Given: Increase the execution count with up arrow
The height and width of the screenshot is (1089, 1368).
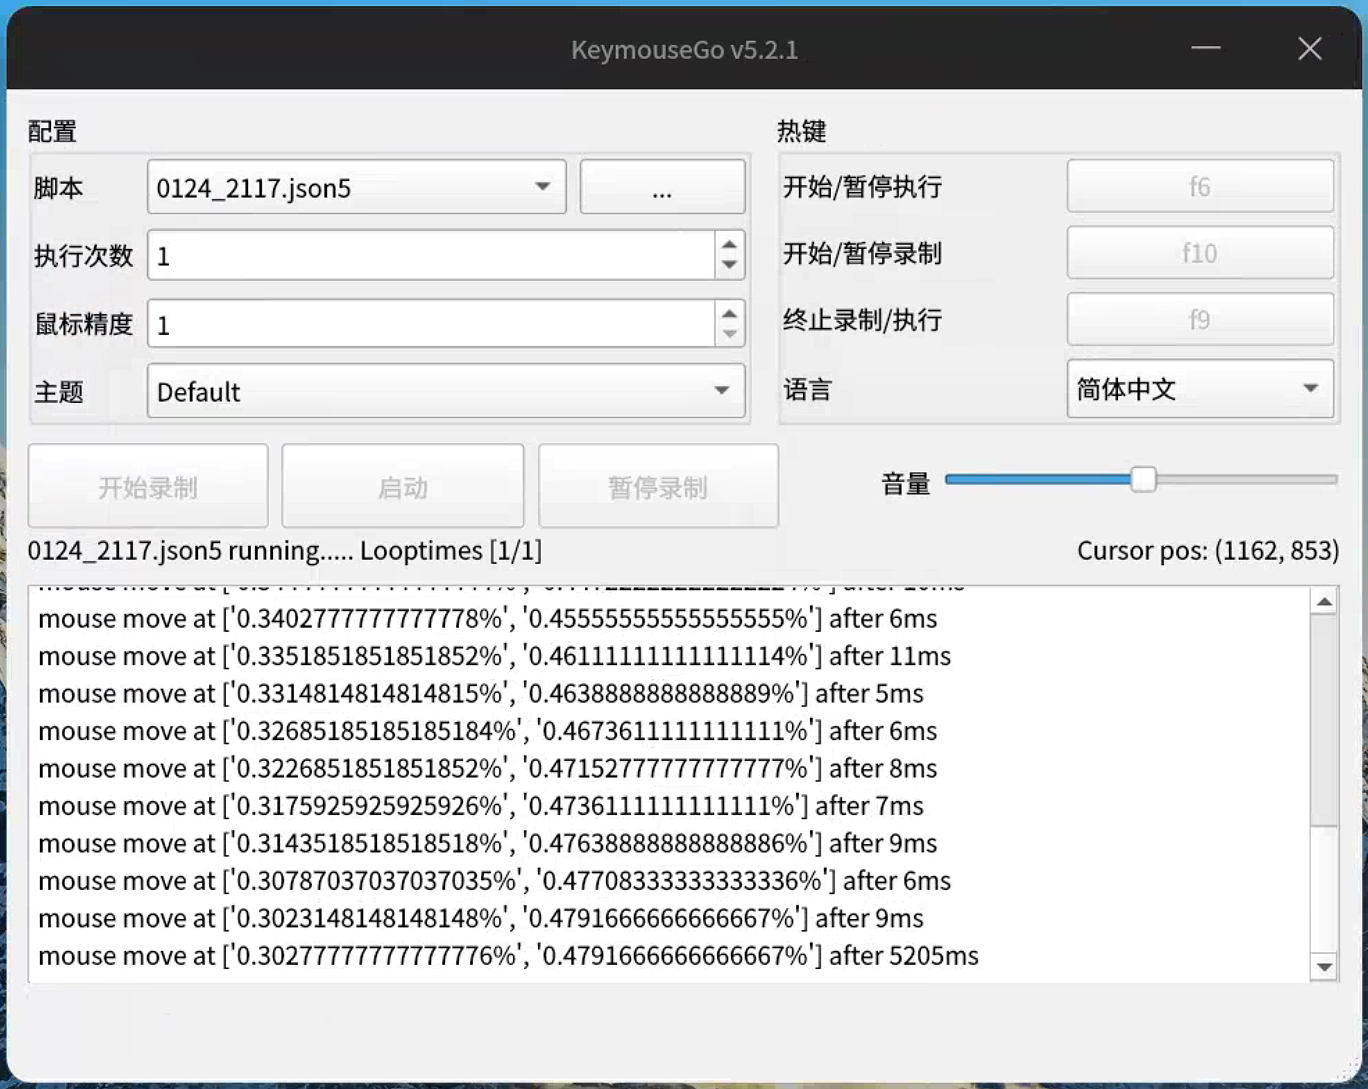Looking at the screenshot, I should click(x=730, y=244).
